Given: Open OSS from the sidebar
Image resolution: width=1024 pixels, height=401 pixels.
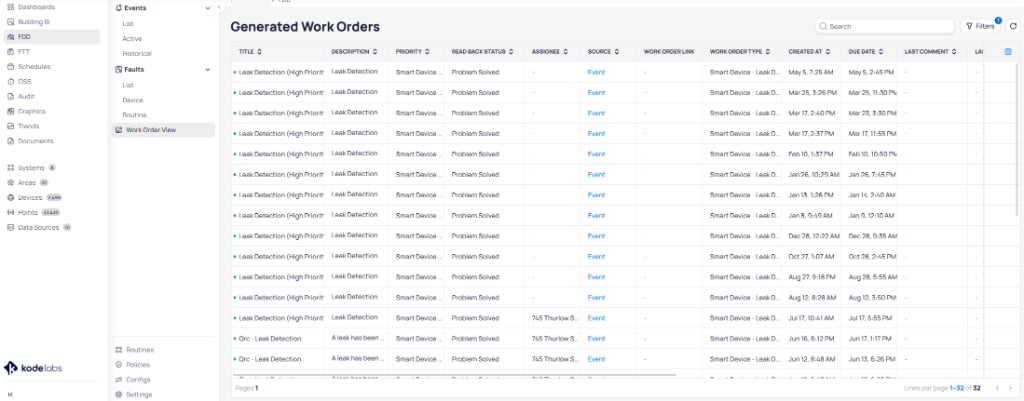Looking at the screenshot, I should coord(24,82).
